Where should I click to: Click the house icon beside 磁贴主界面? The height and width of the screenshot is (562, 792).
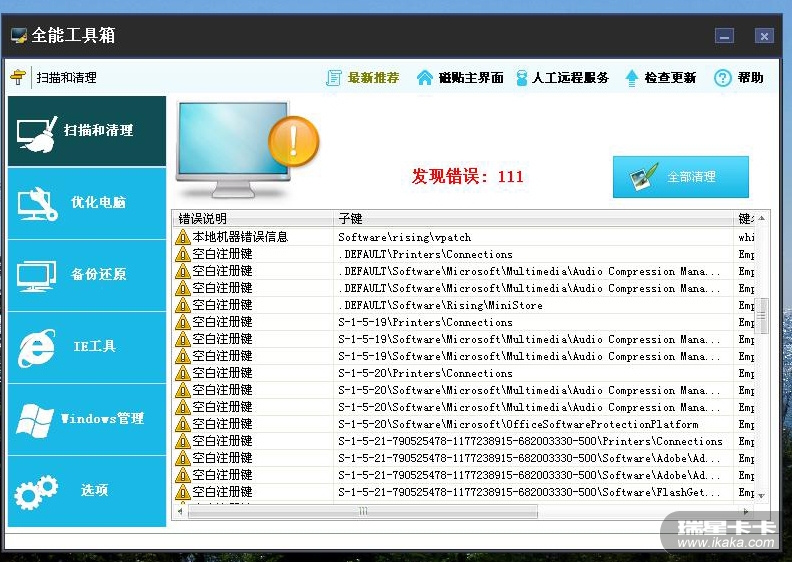(x=424, y=78)
